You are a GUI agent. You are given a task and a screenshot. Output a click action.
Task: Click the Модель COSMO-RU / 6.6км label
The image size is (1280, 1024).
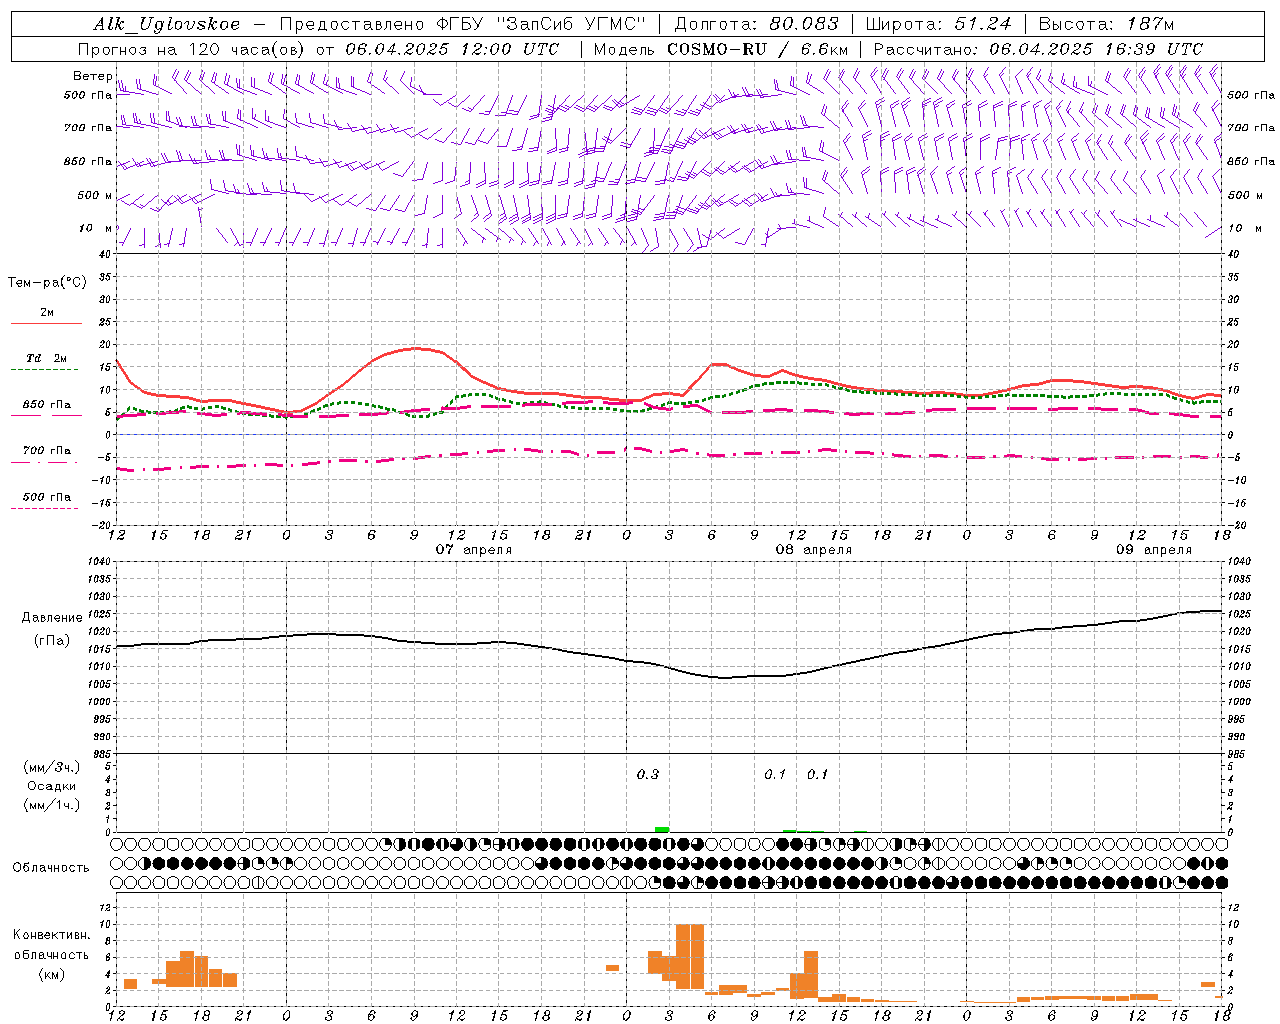pos(720,49)
